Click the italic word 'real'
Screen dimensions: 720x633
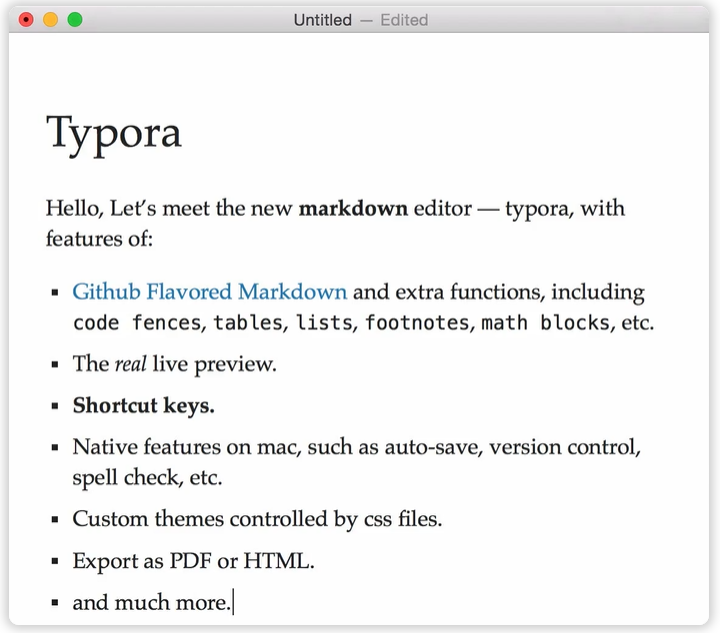tap(130, 364)
